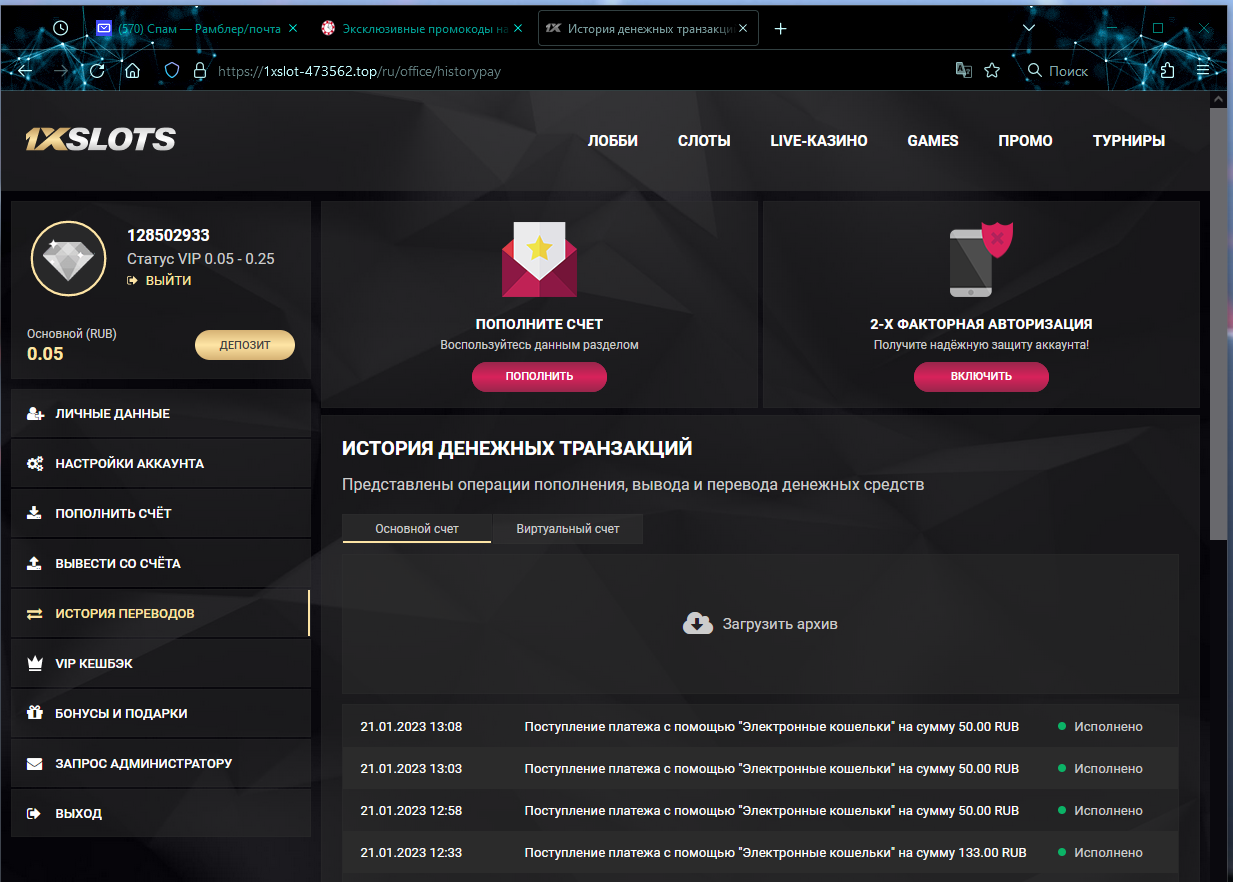Switch to the Эксклюзивные промокоды tab
Screen dimensions: 1233x882
click(x=424, y=29)
